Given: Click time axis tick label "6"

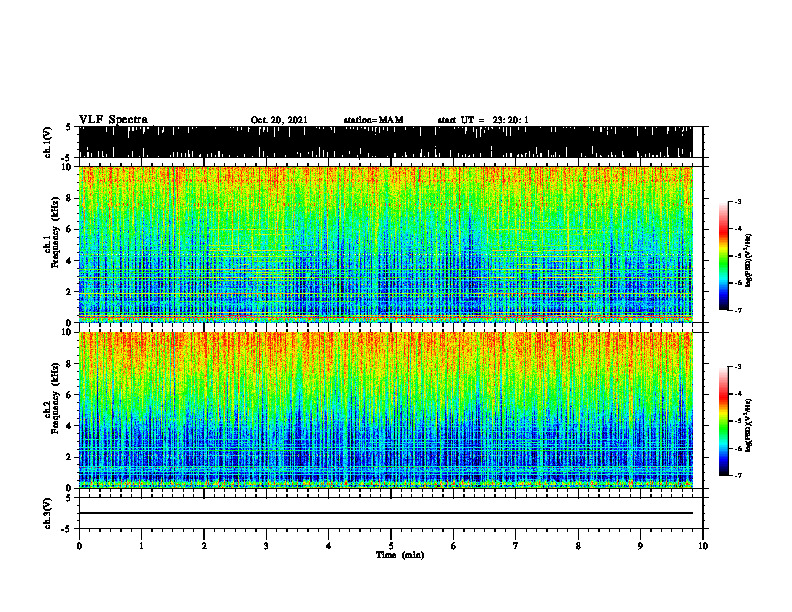Looking at the screenshot, I should tap(453, 546).
